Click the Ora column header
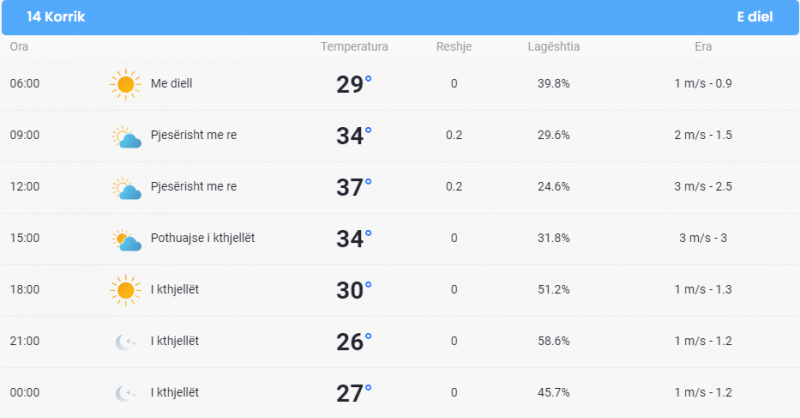The height and width of the screenshot is (418, 800). click(19, 46)
